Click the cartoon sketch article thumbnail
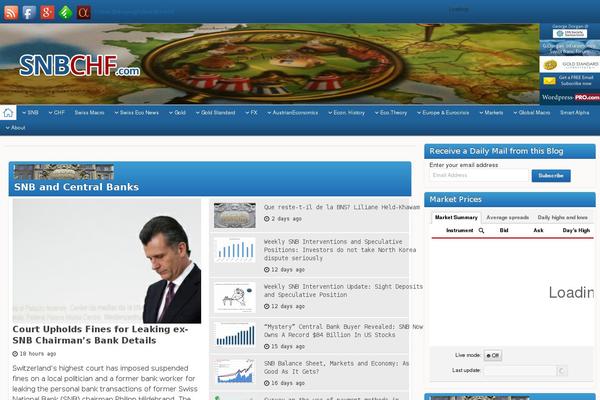This screenshot has height=400, width=600. 235,297
